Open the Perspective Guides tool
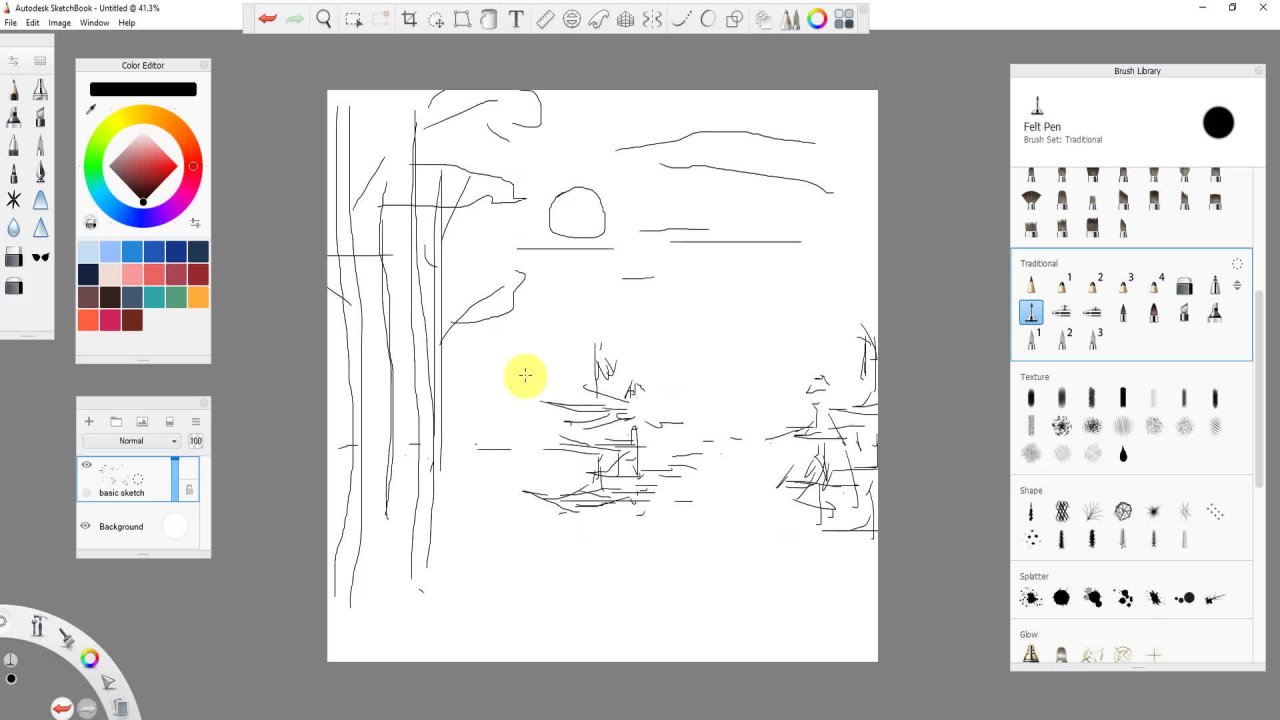Screen dimensions: 1280x720 click(x=626, y=18)
